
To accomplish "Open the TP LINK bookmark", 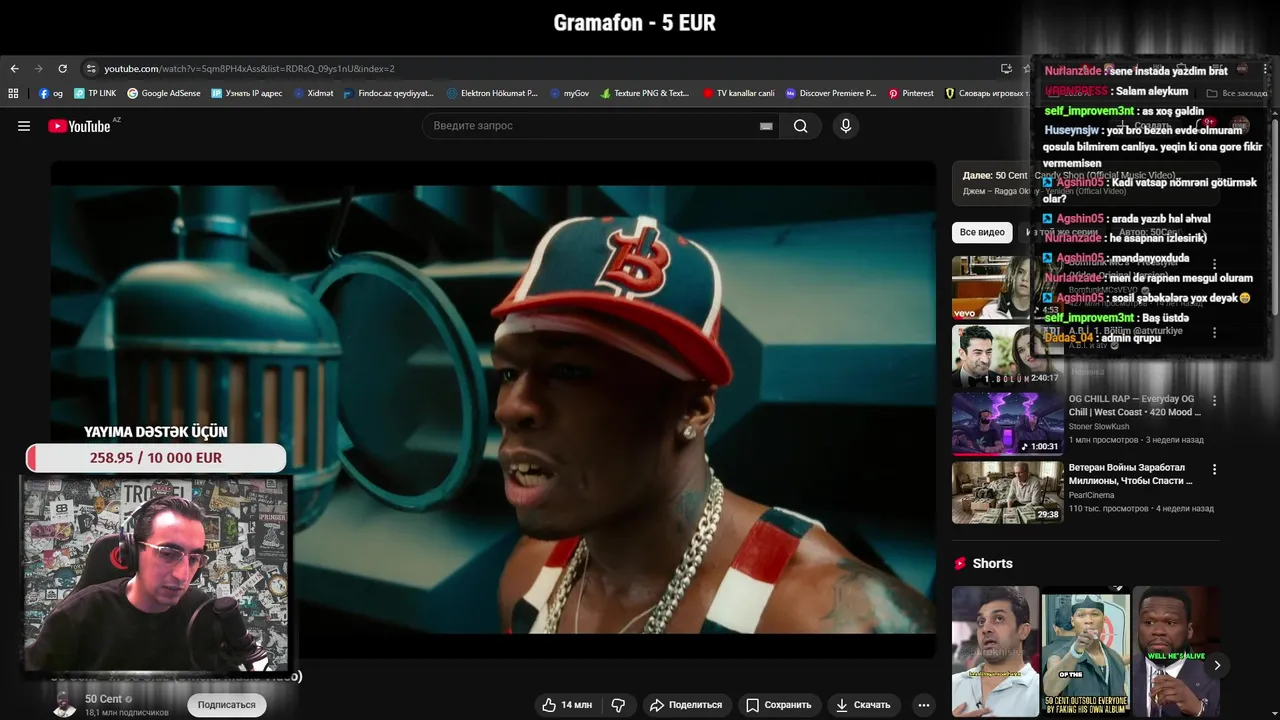I will point(95,93).
